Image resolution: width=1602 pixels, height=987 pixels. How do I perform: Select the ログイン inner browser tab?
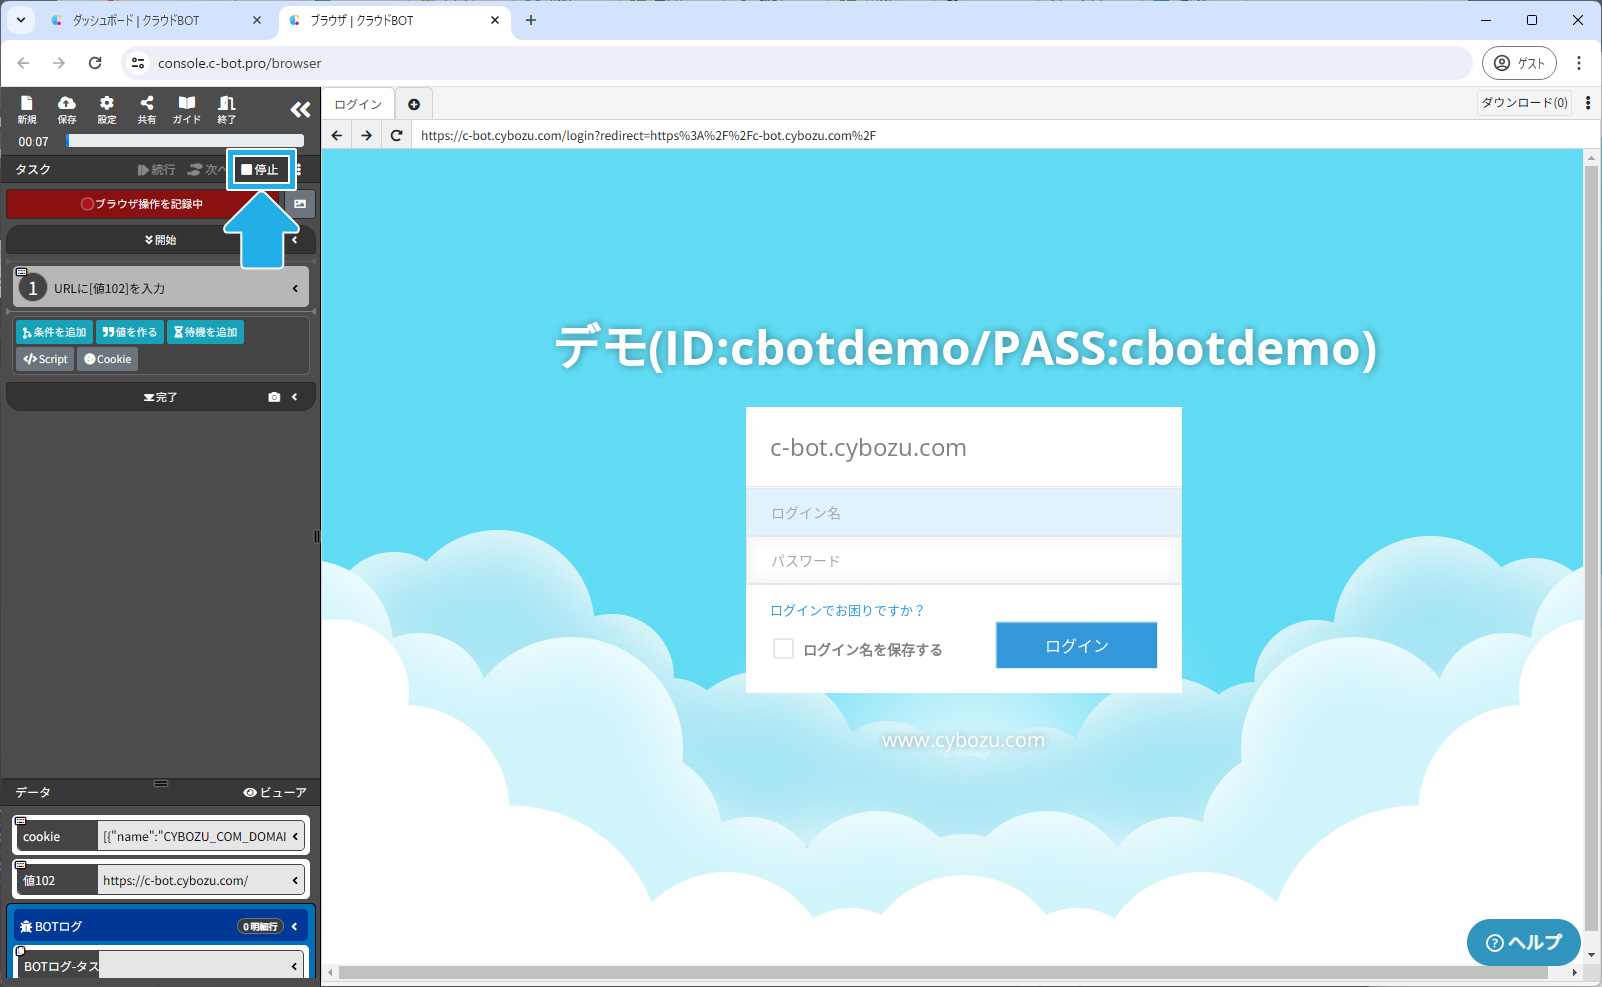point(358,104)
